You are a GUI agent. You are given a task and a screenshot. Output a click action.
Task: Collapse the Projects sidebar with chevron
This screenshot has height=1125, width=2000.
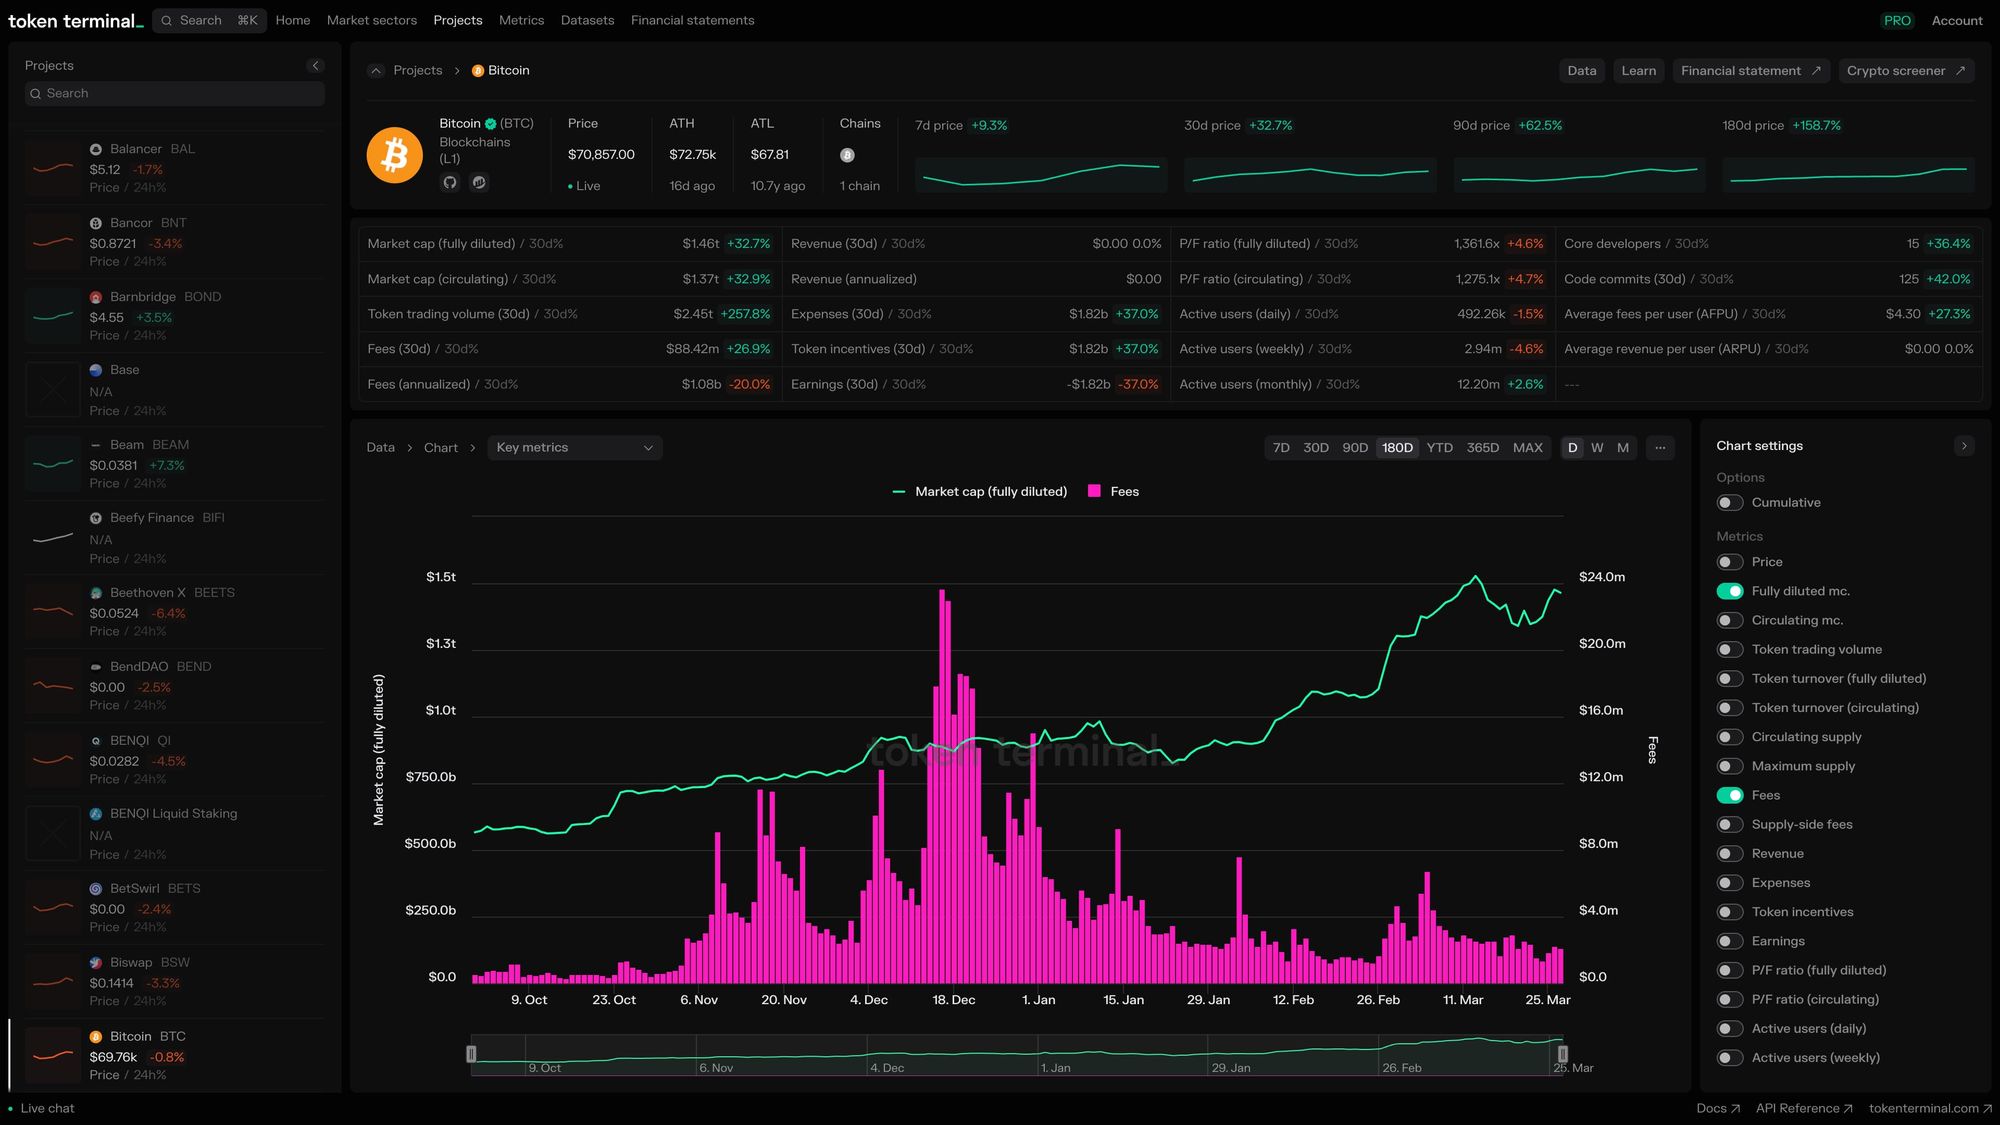pyautogui.click(x=315, y=66)
